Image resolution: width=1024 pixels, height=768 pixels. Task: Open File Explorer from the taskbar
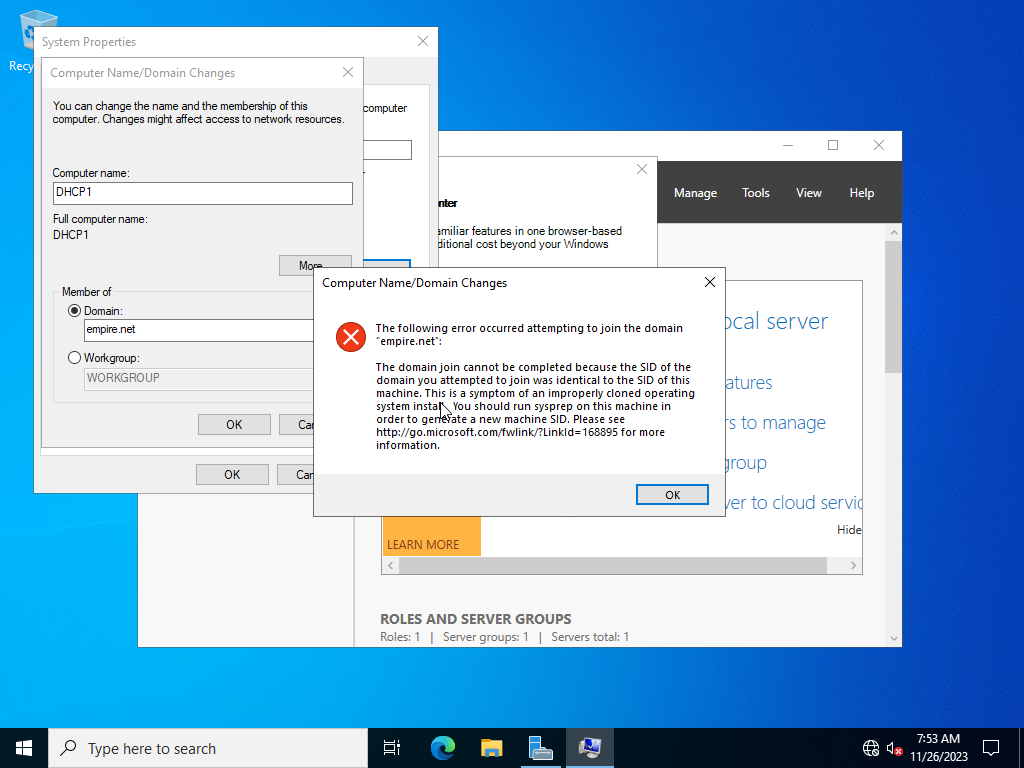pos(490,747)
